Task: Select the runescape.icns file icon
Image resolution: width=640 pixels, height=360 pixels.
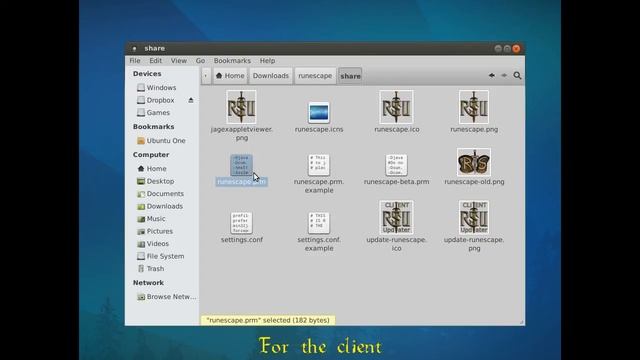Action: 319,113
